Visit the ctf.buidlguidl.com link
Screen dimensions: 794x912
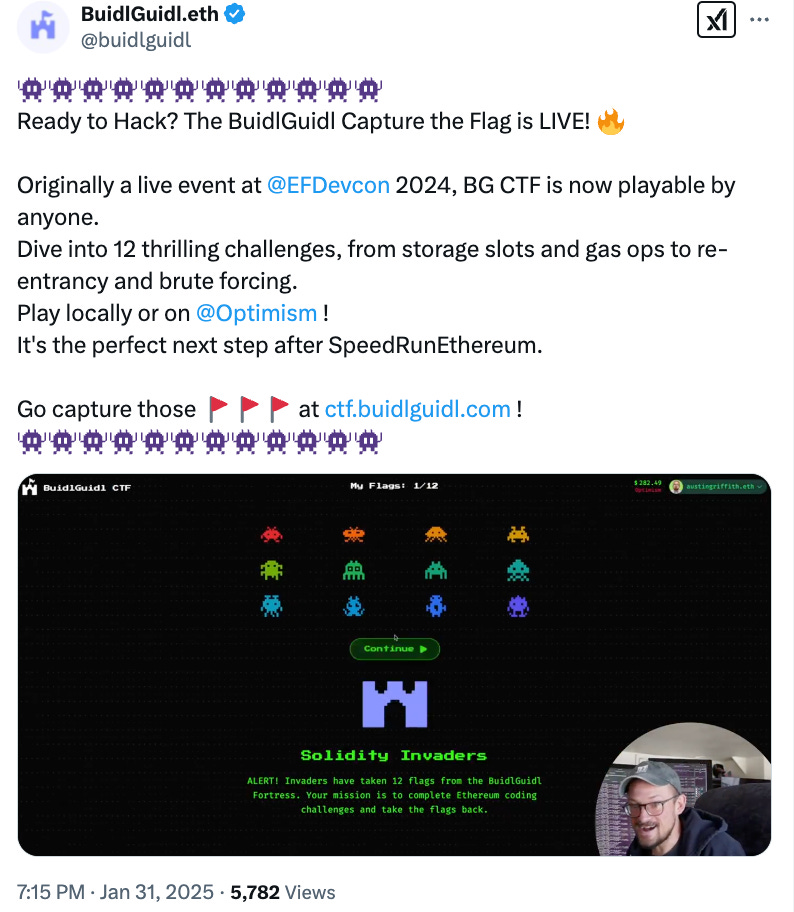[x=417, y=409]
